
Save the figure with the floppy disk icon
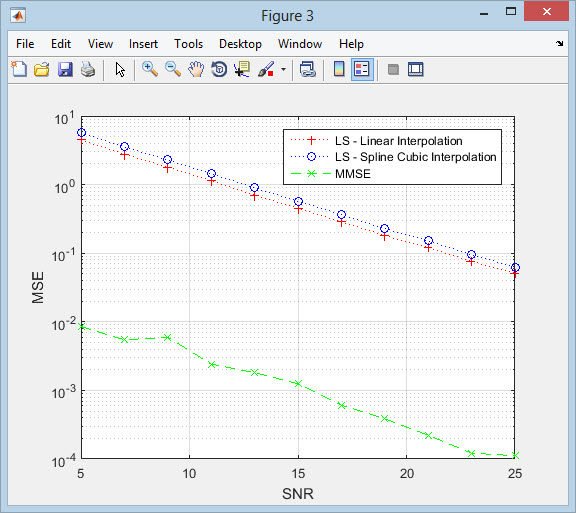point(65,69)
